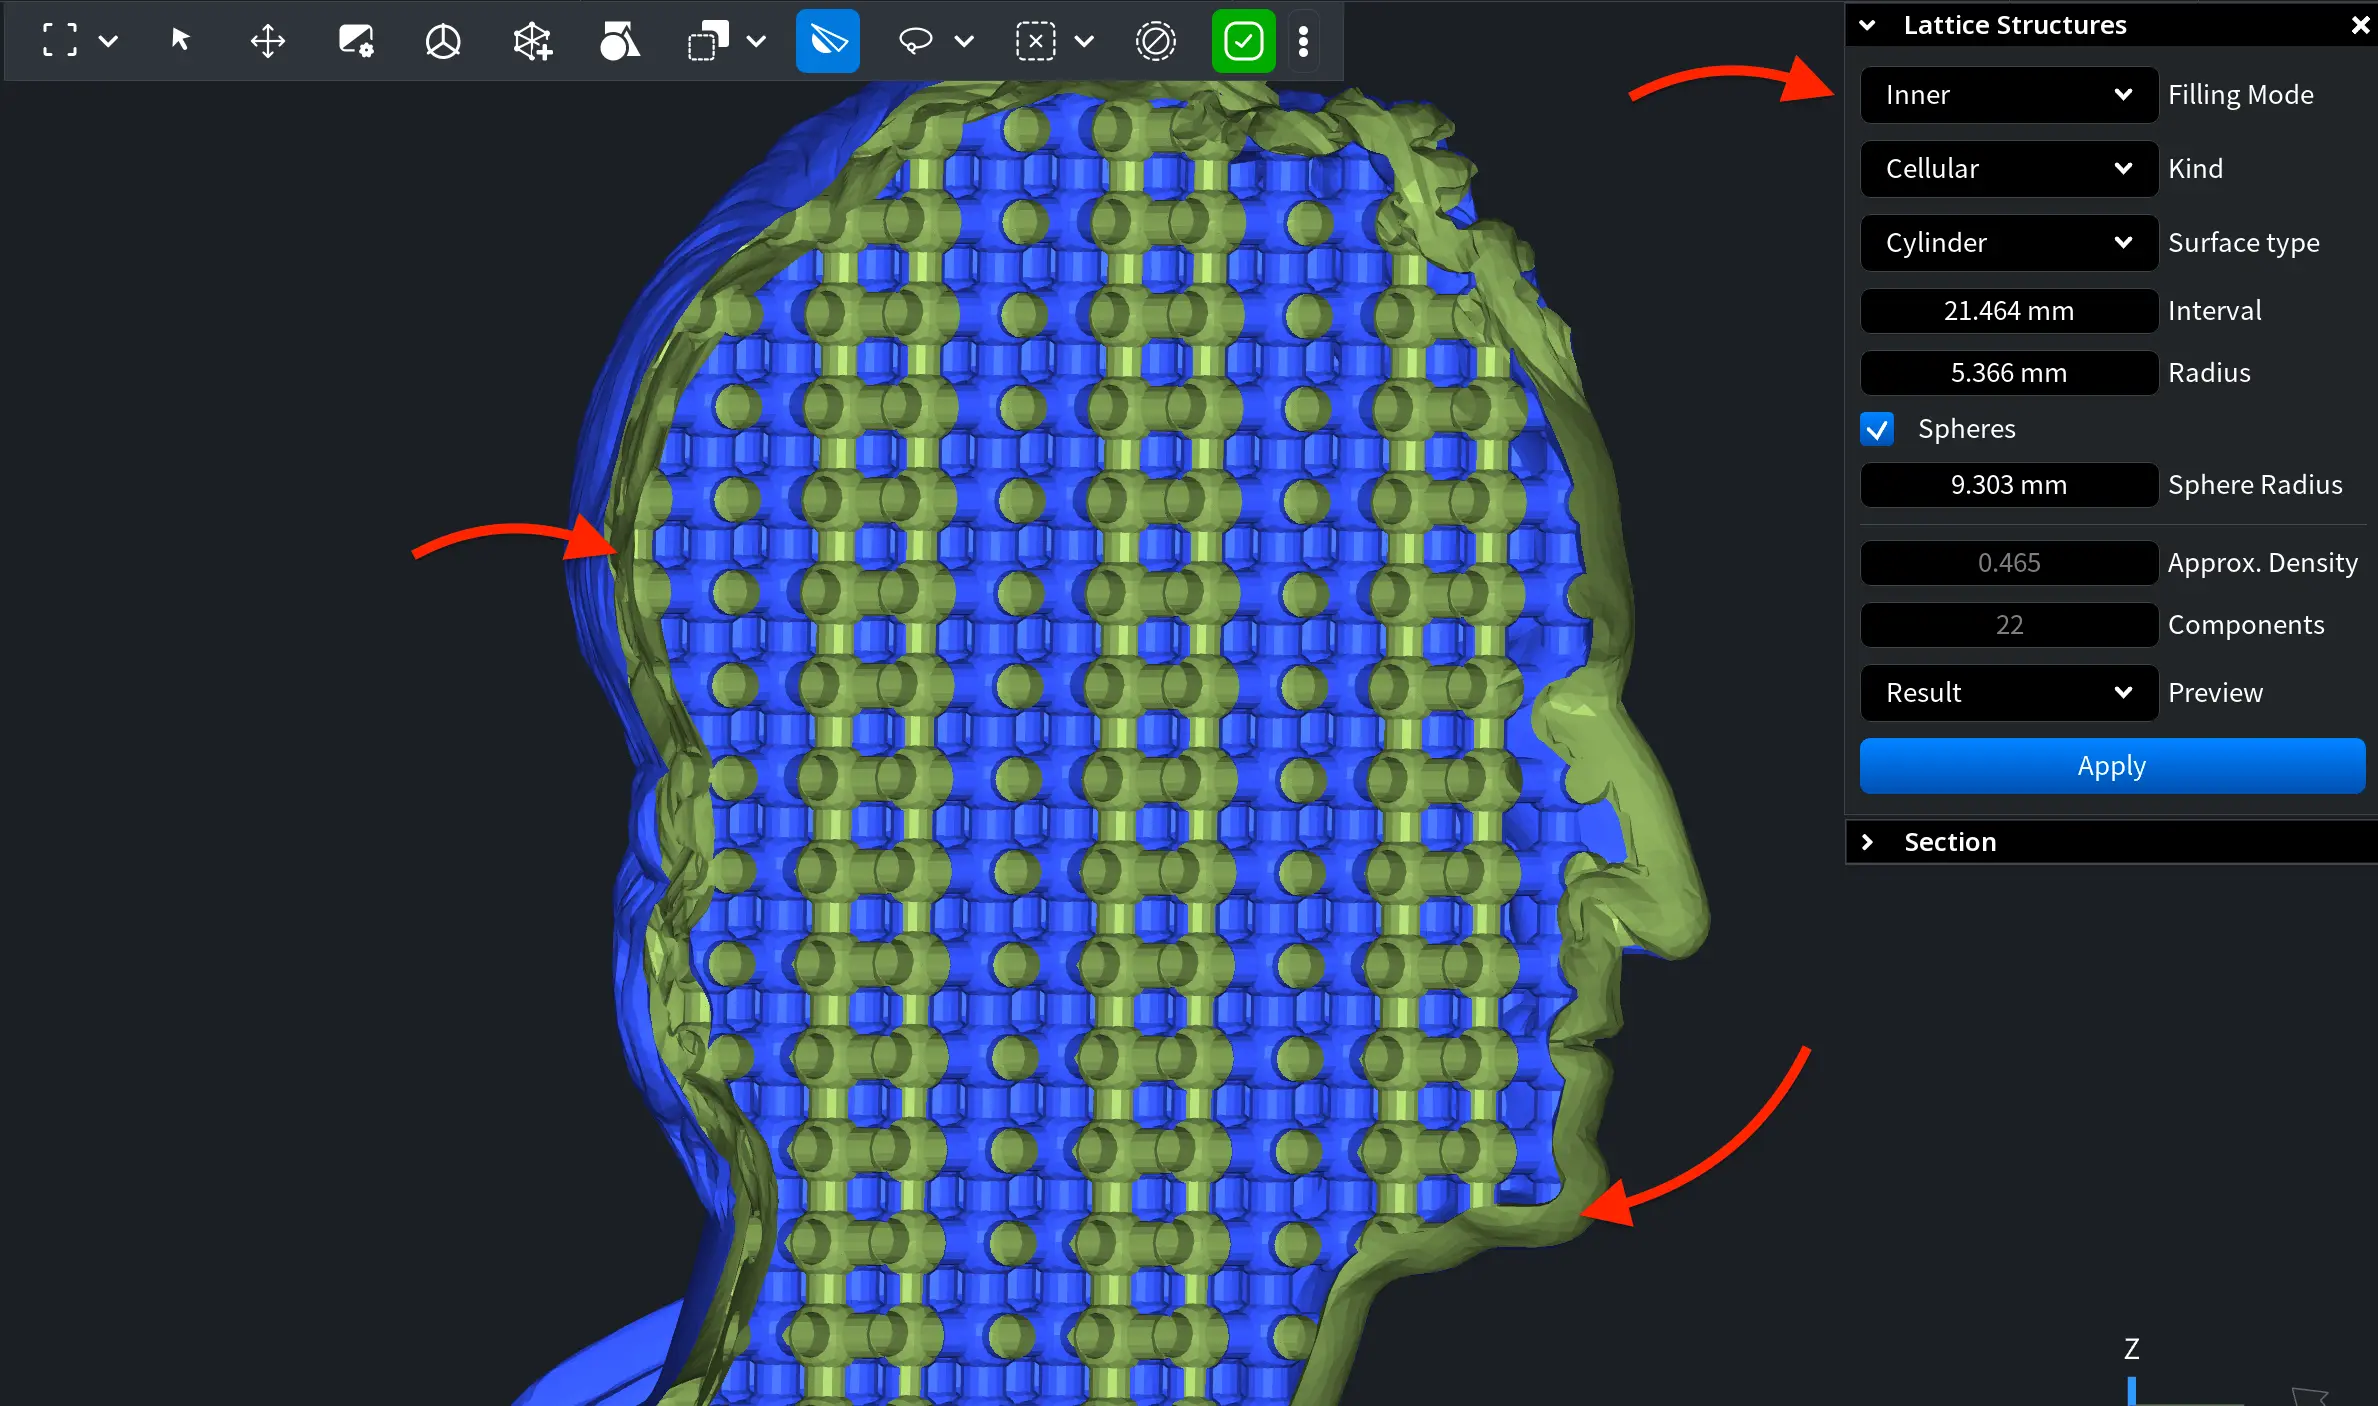Click the green confirm checkmark icon
This screenshot has width=2378, height=1406.
1243,40
